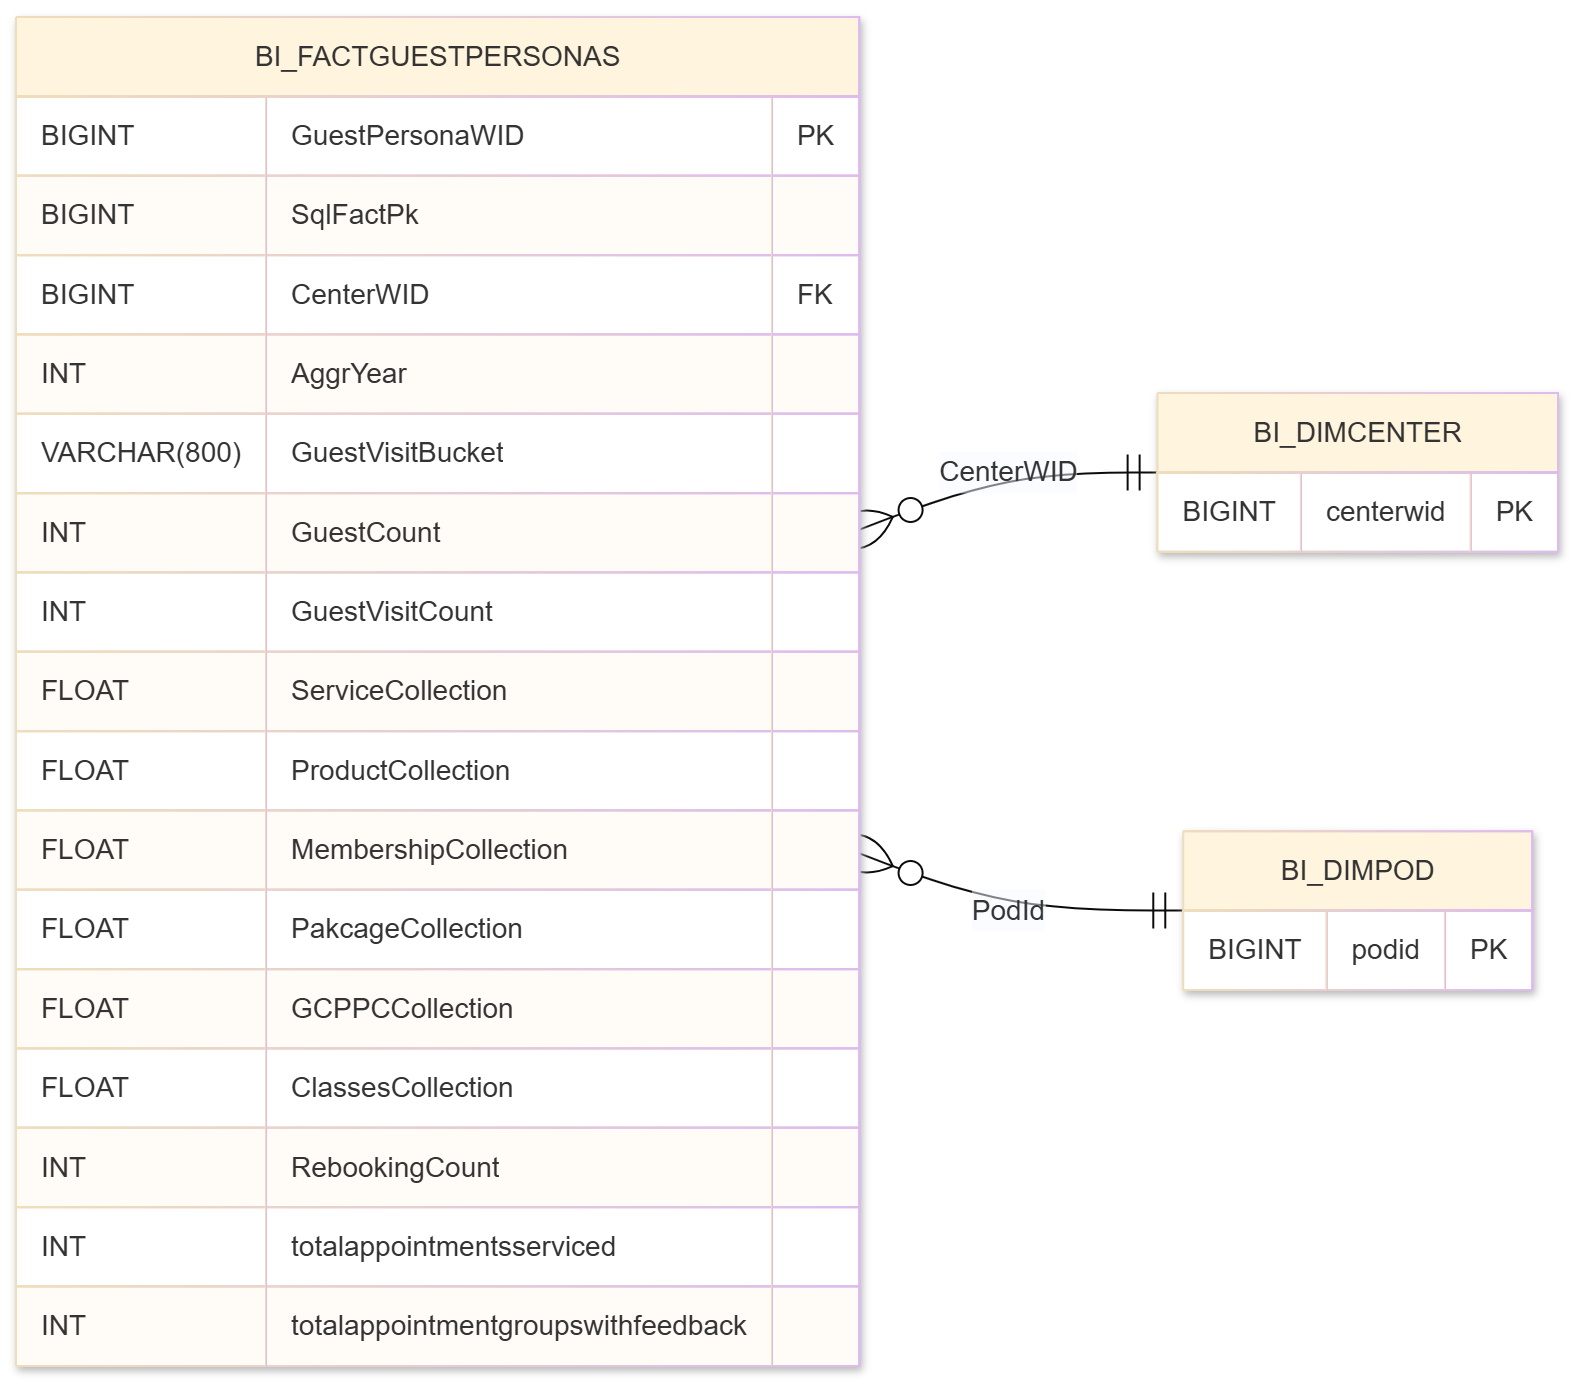The width and height of the screenshot is (1574, 1383).
Task: Click the centerwid column in BI_DIMCENTER
Action: pyautogui.click(x=1384, y=512)
